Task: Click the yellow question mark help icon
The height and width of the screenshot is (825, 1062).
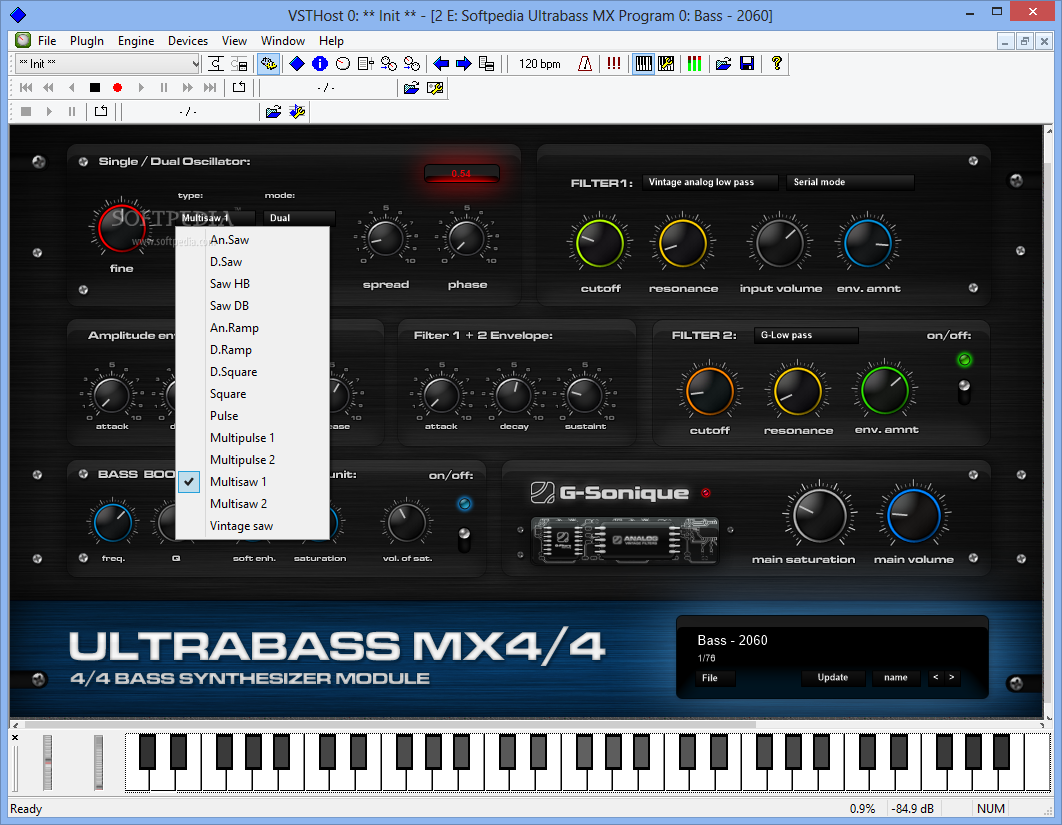Action: (x=776, y=64)
